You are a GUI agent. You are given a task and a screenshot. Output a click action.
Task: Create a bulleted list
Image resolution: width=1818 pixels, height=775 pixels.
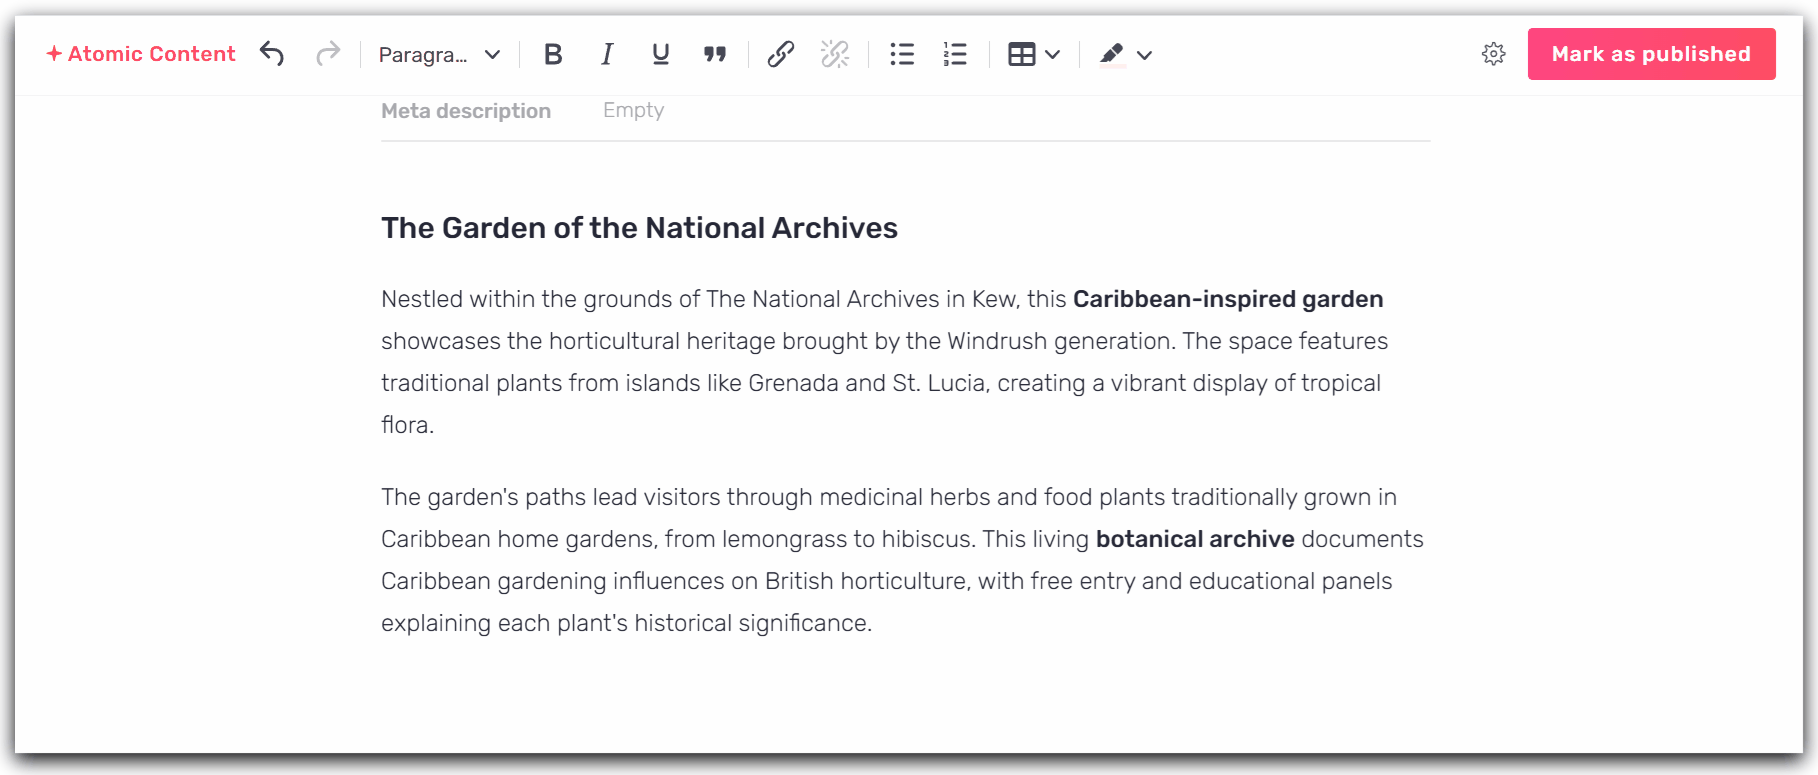click(902, 54)
